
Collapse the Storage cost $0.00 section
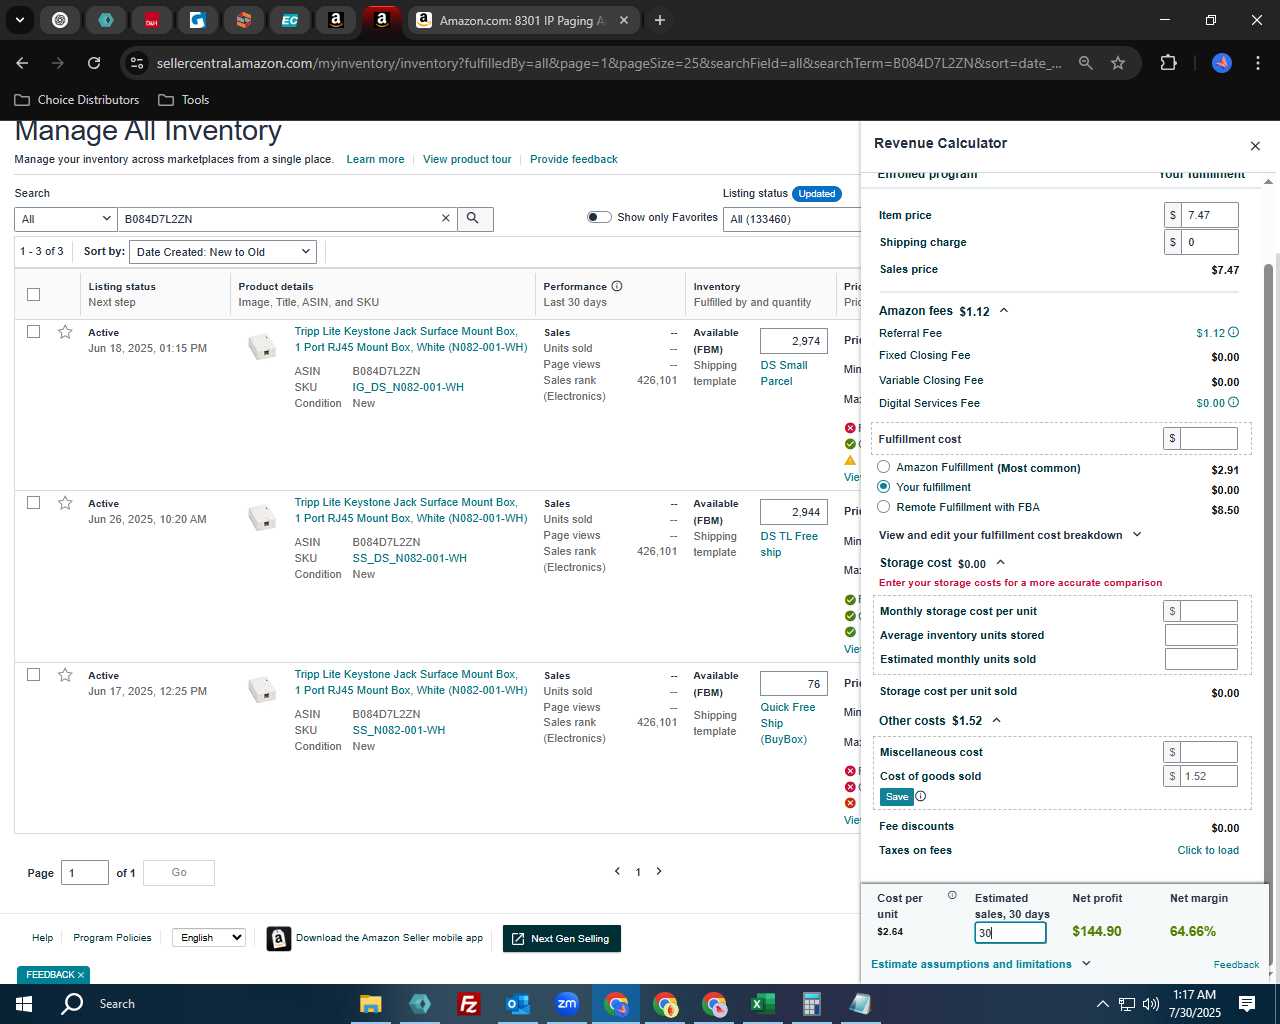click(x=1001, y=563)
